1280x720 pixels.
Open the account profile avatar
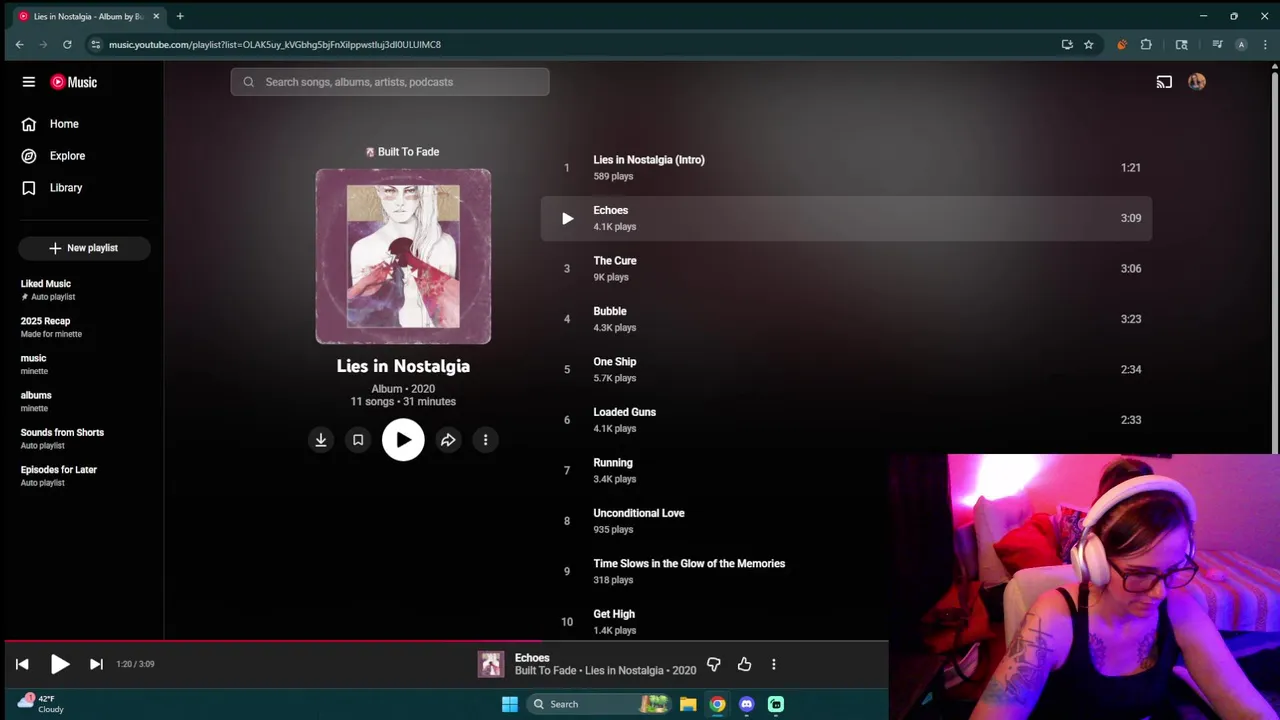[1197, 82]
